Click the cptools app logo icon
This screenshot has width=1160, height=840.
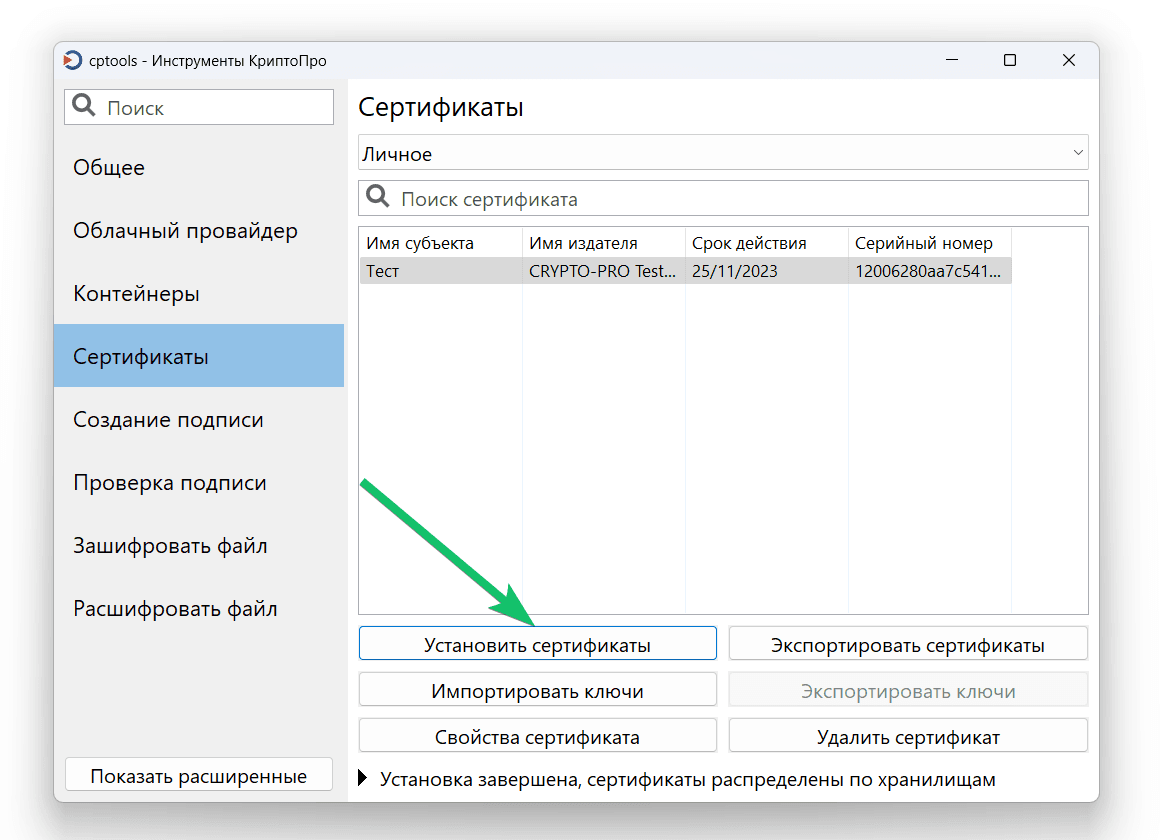click(72, 60)
